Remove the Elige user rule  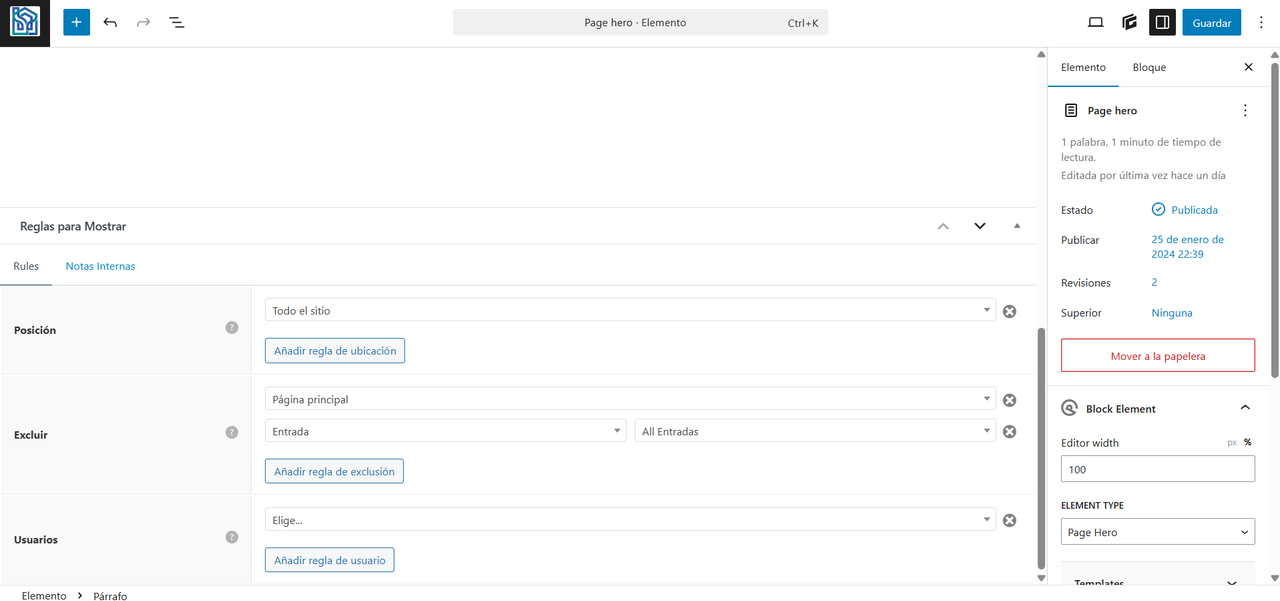[1010, 520]
